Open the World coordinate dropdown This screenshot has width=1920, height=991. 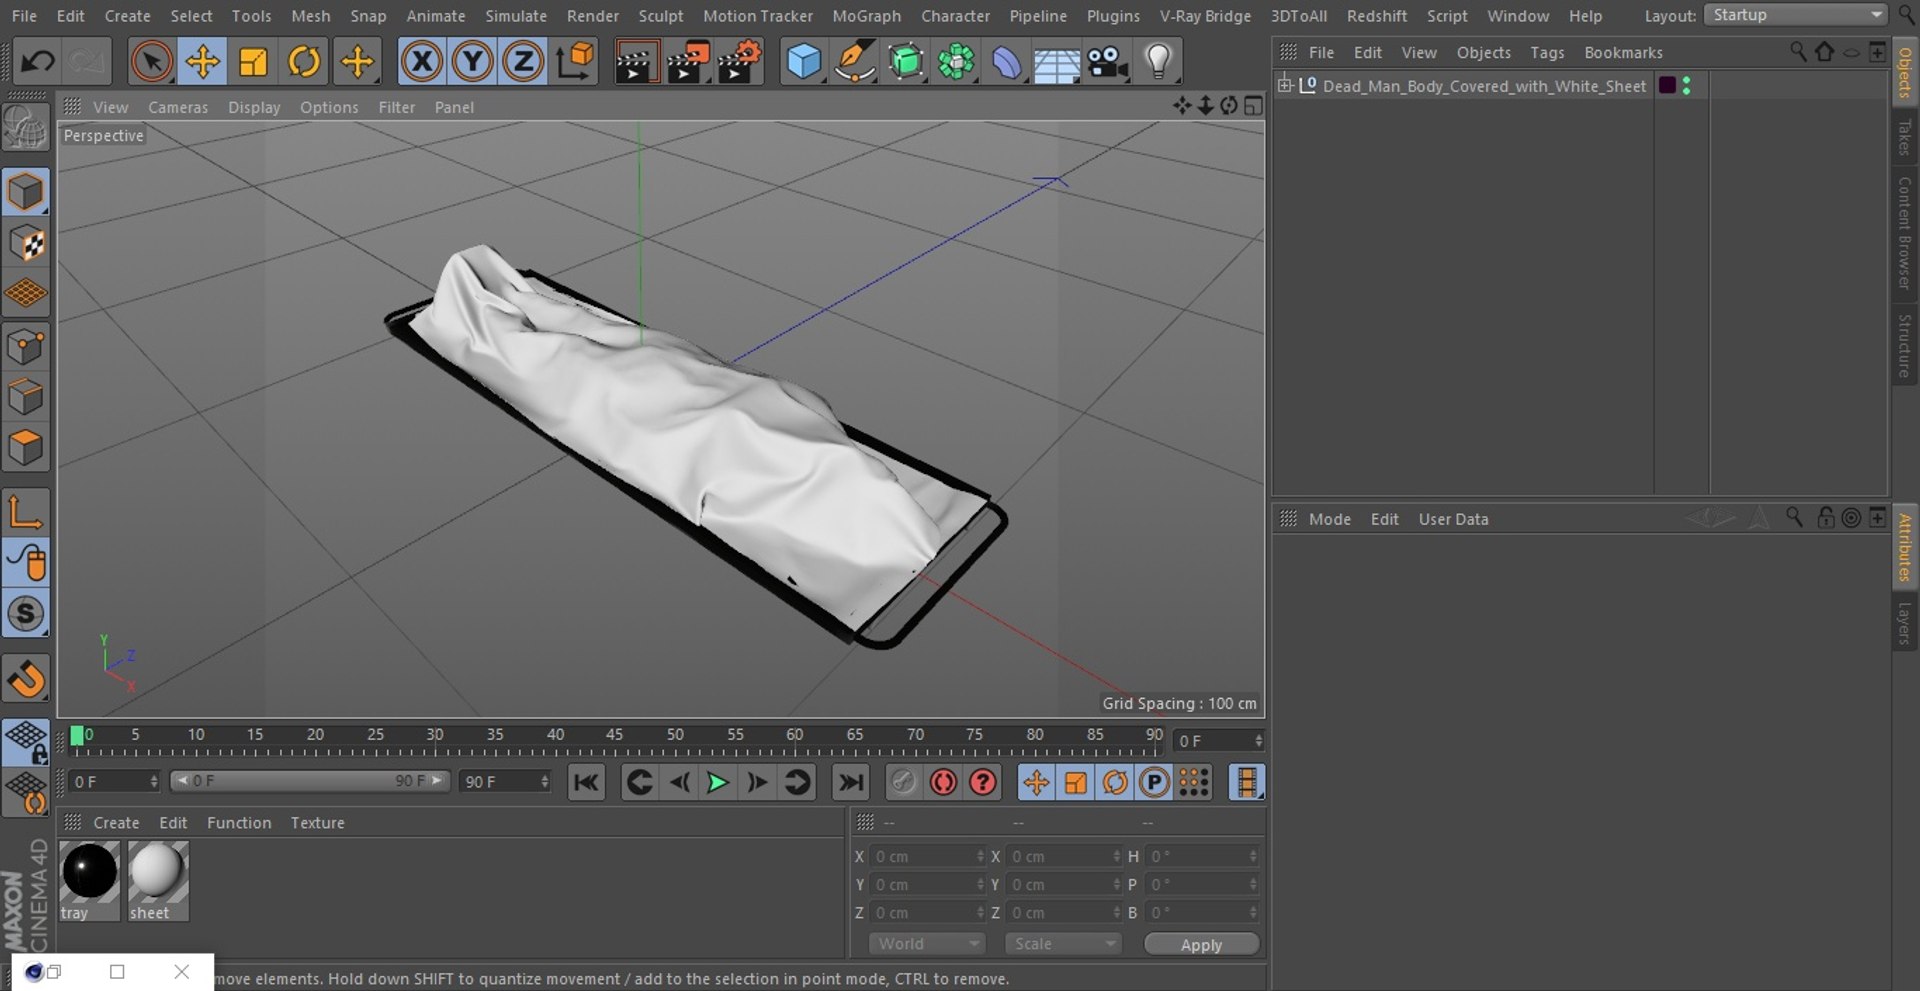[x=927, y=944]
